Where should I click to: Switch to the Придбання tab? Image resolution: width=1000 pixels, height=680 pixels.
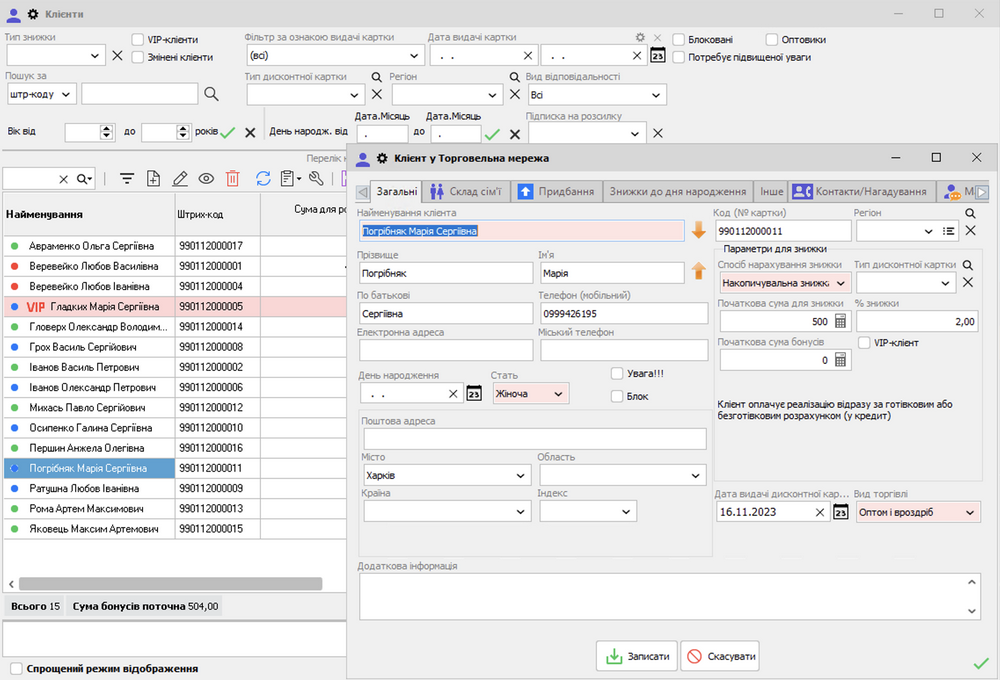pos(556,191)
